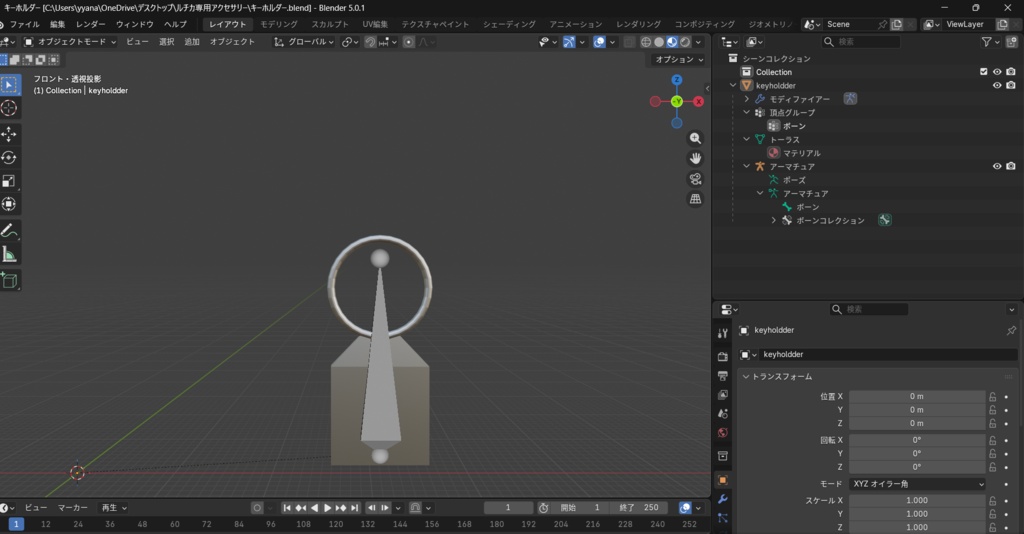The width and height of the screenshot is (1024, 534).
Task: Select the Add Cube tool
Action: pyautogui.click(x=9, y=281)
